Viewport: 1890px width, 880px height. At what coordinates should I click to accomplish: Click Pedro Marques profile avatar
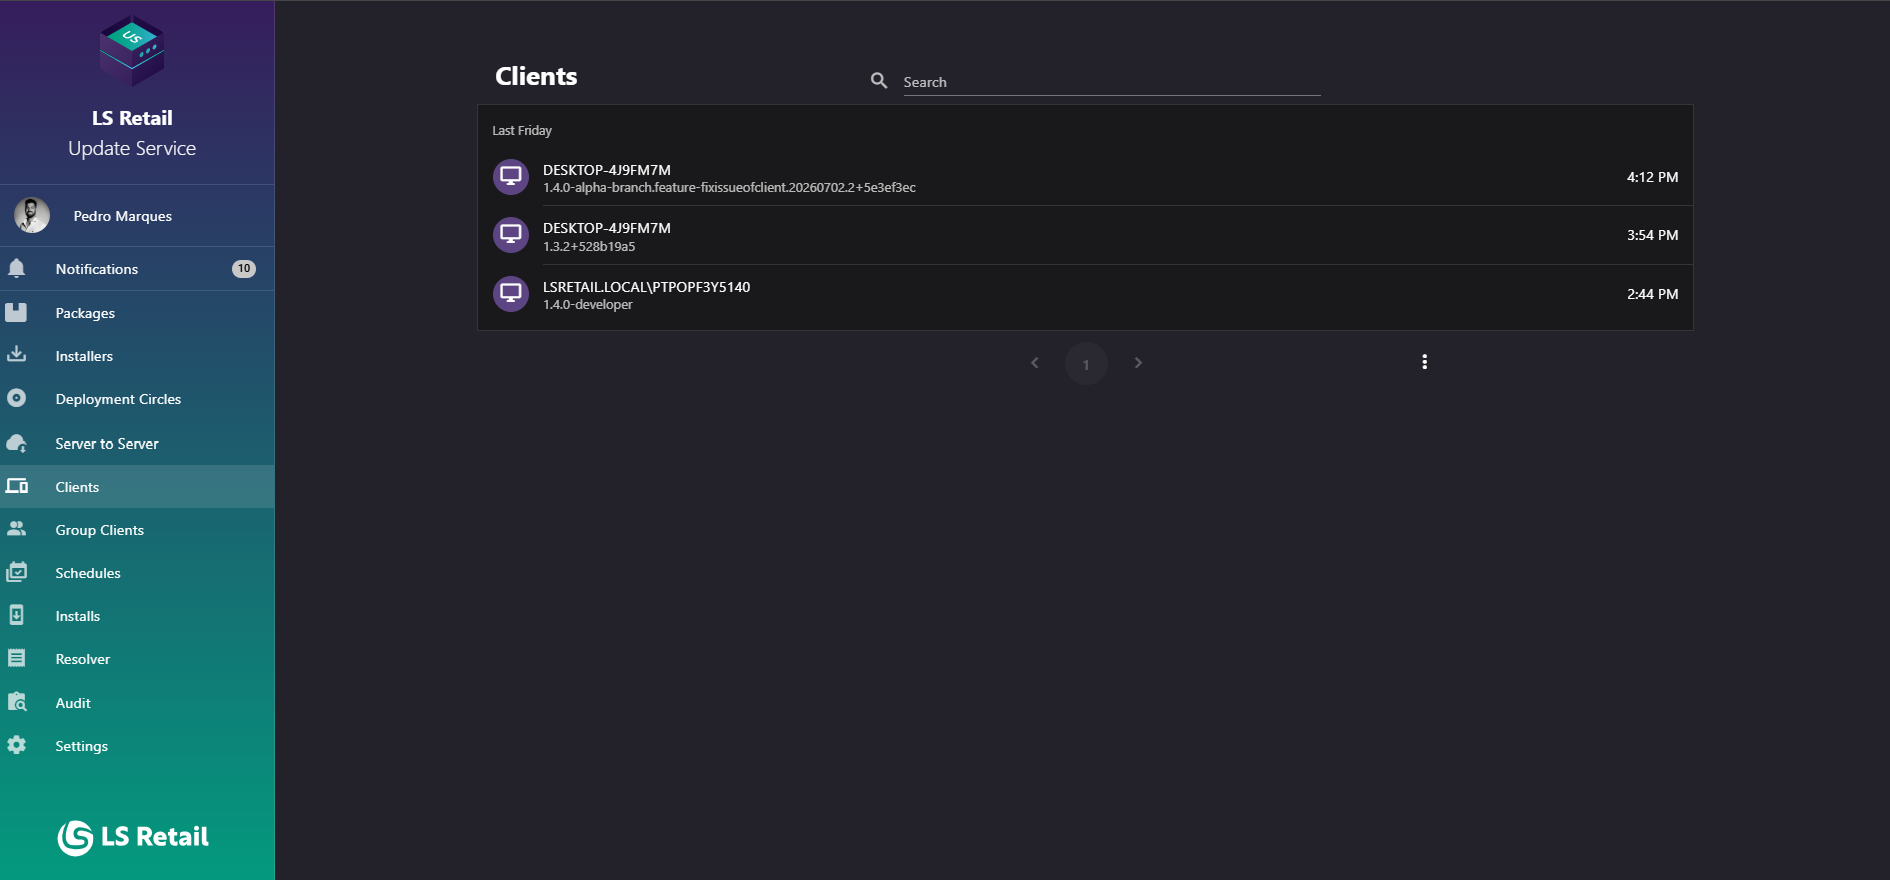pyautogui.click(x=32, y=215)
